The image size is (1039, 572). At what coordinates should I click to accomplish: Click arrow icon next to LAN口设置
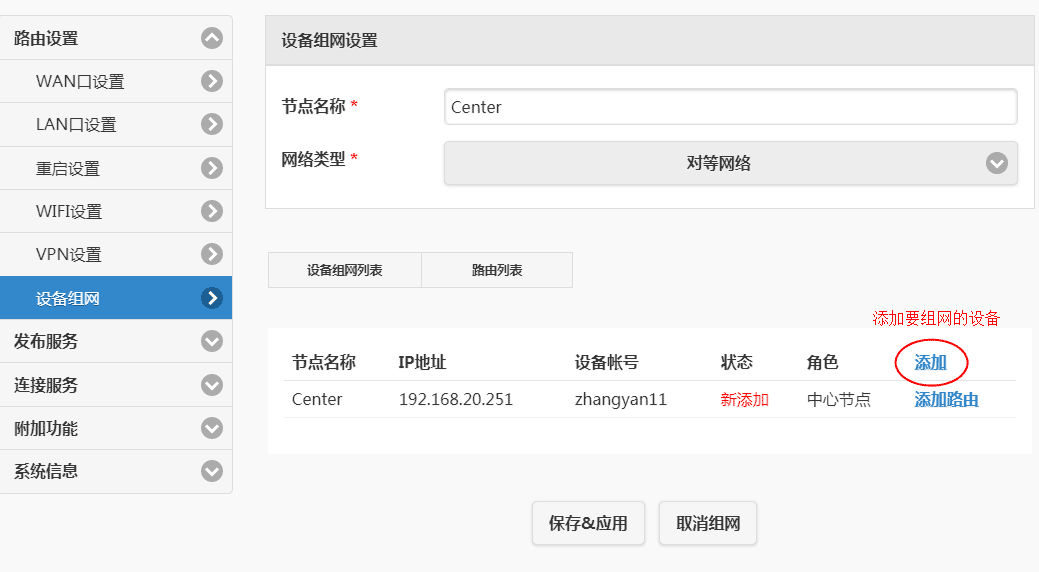coord(211,124)
